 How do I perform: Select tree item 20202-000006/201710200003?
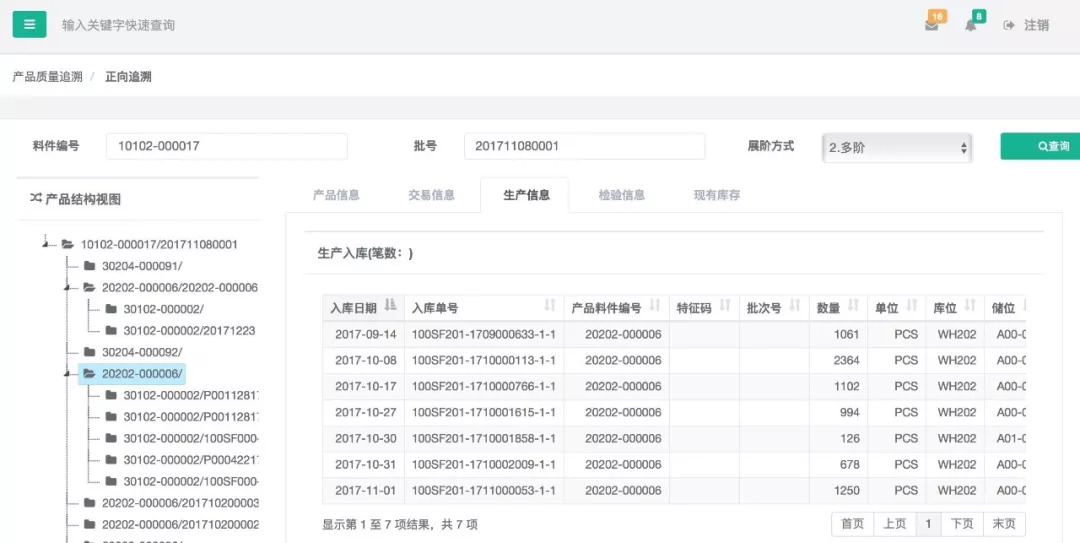[x=180, y=503]
